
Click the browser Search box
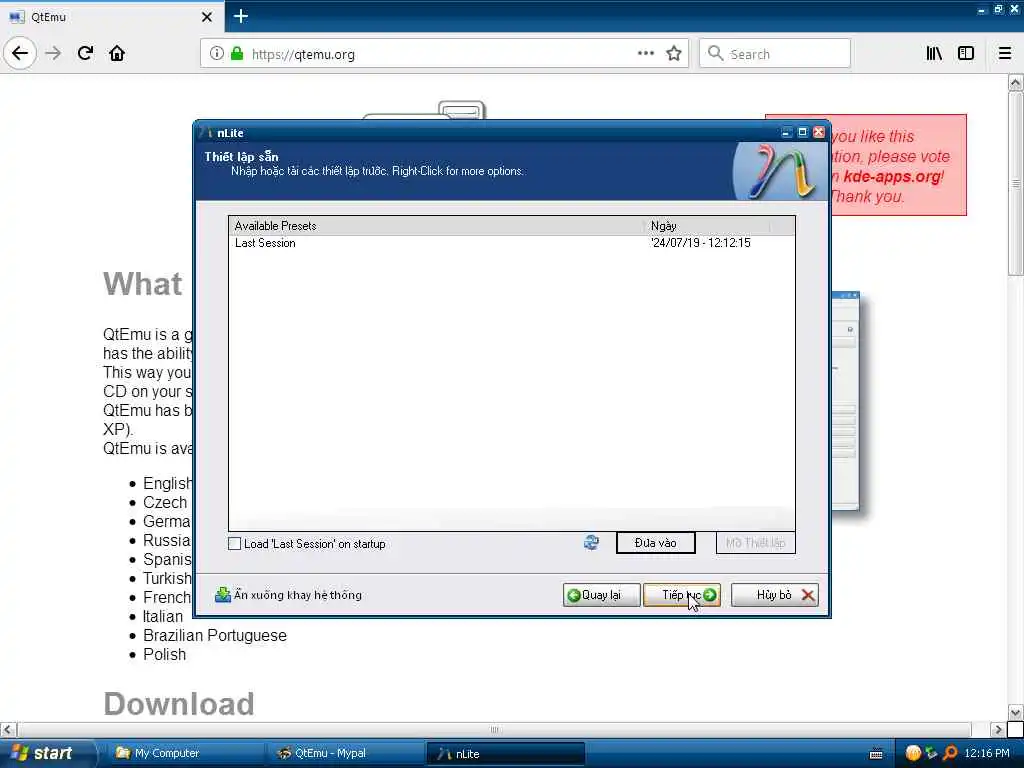pos(775,54)
